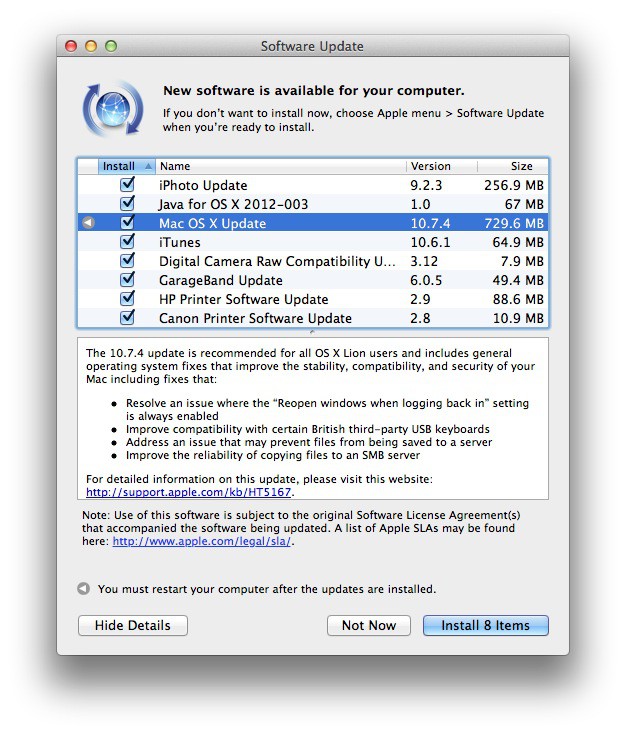
Task: Click the Not Now button
Action: 368,625
